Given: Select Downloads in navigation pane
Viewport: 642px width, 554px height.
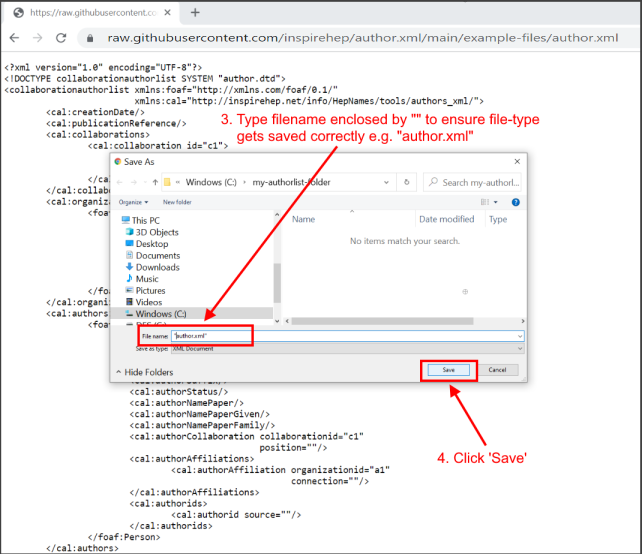Looking at the screenshot, I should 152,267.
